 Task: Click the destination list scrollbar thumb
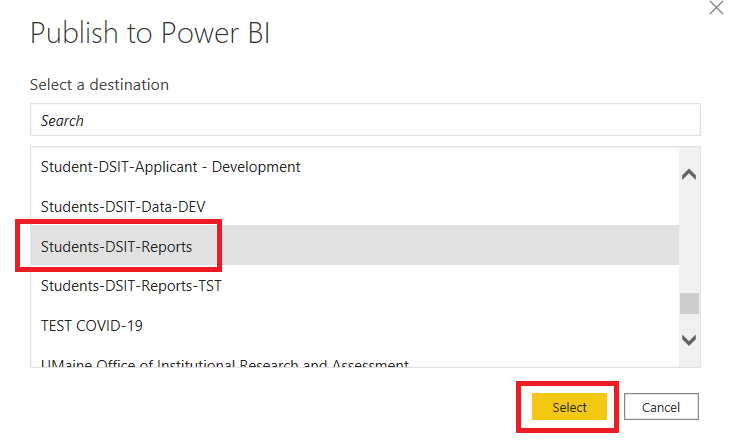(x=689, y=304)
